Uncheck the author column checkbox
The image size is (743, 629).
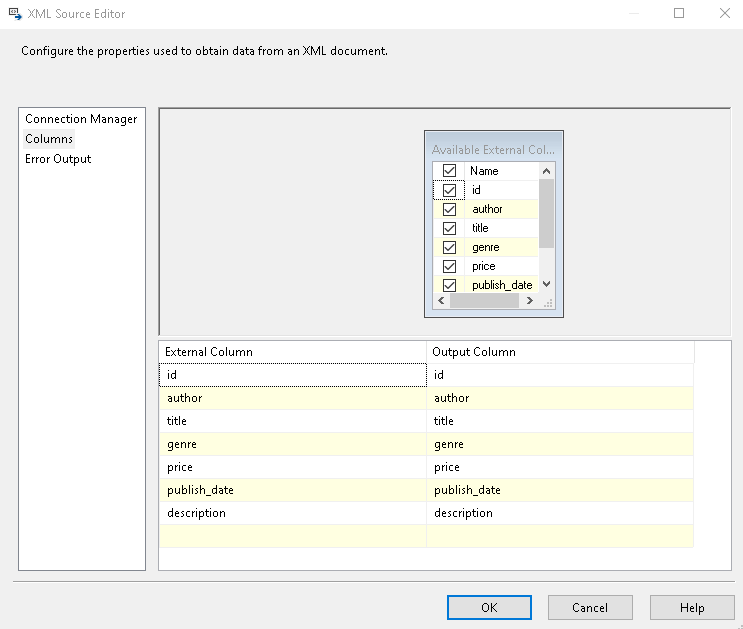(449, 209)
